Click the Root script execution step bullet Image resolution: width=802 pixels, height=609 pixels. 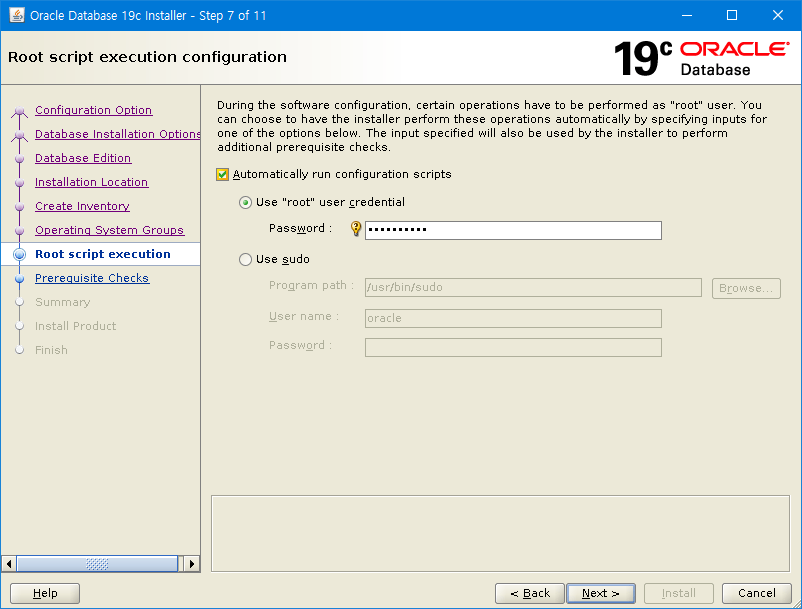point(19,255)
